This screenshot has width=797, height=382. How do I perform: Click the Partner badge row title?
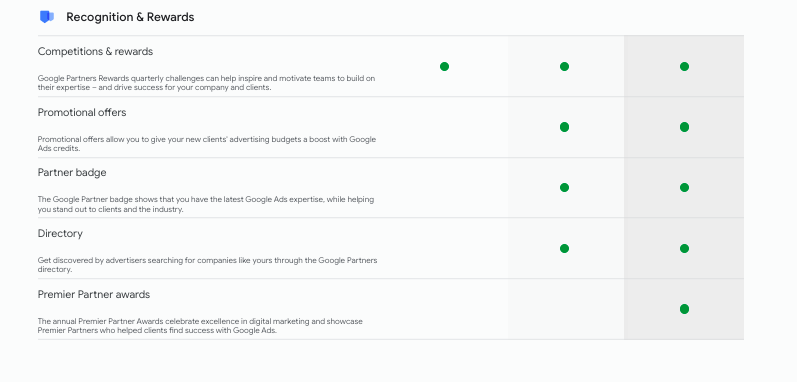click(72, 173)
